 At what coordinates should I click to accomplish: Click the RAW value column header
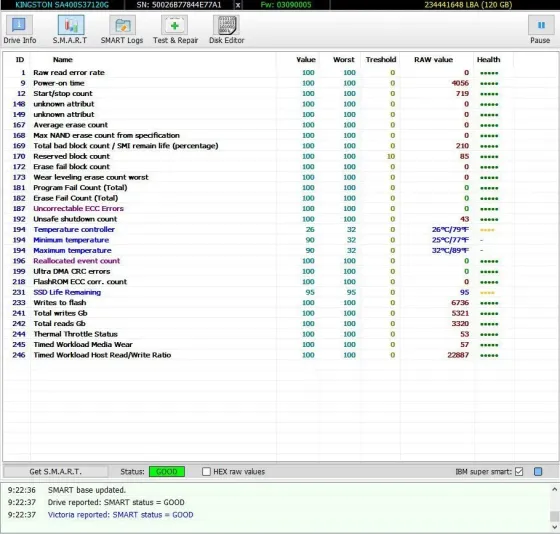click(433, 60)
